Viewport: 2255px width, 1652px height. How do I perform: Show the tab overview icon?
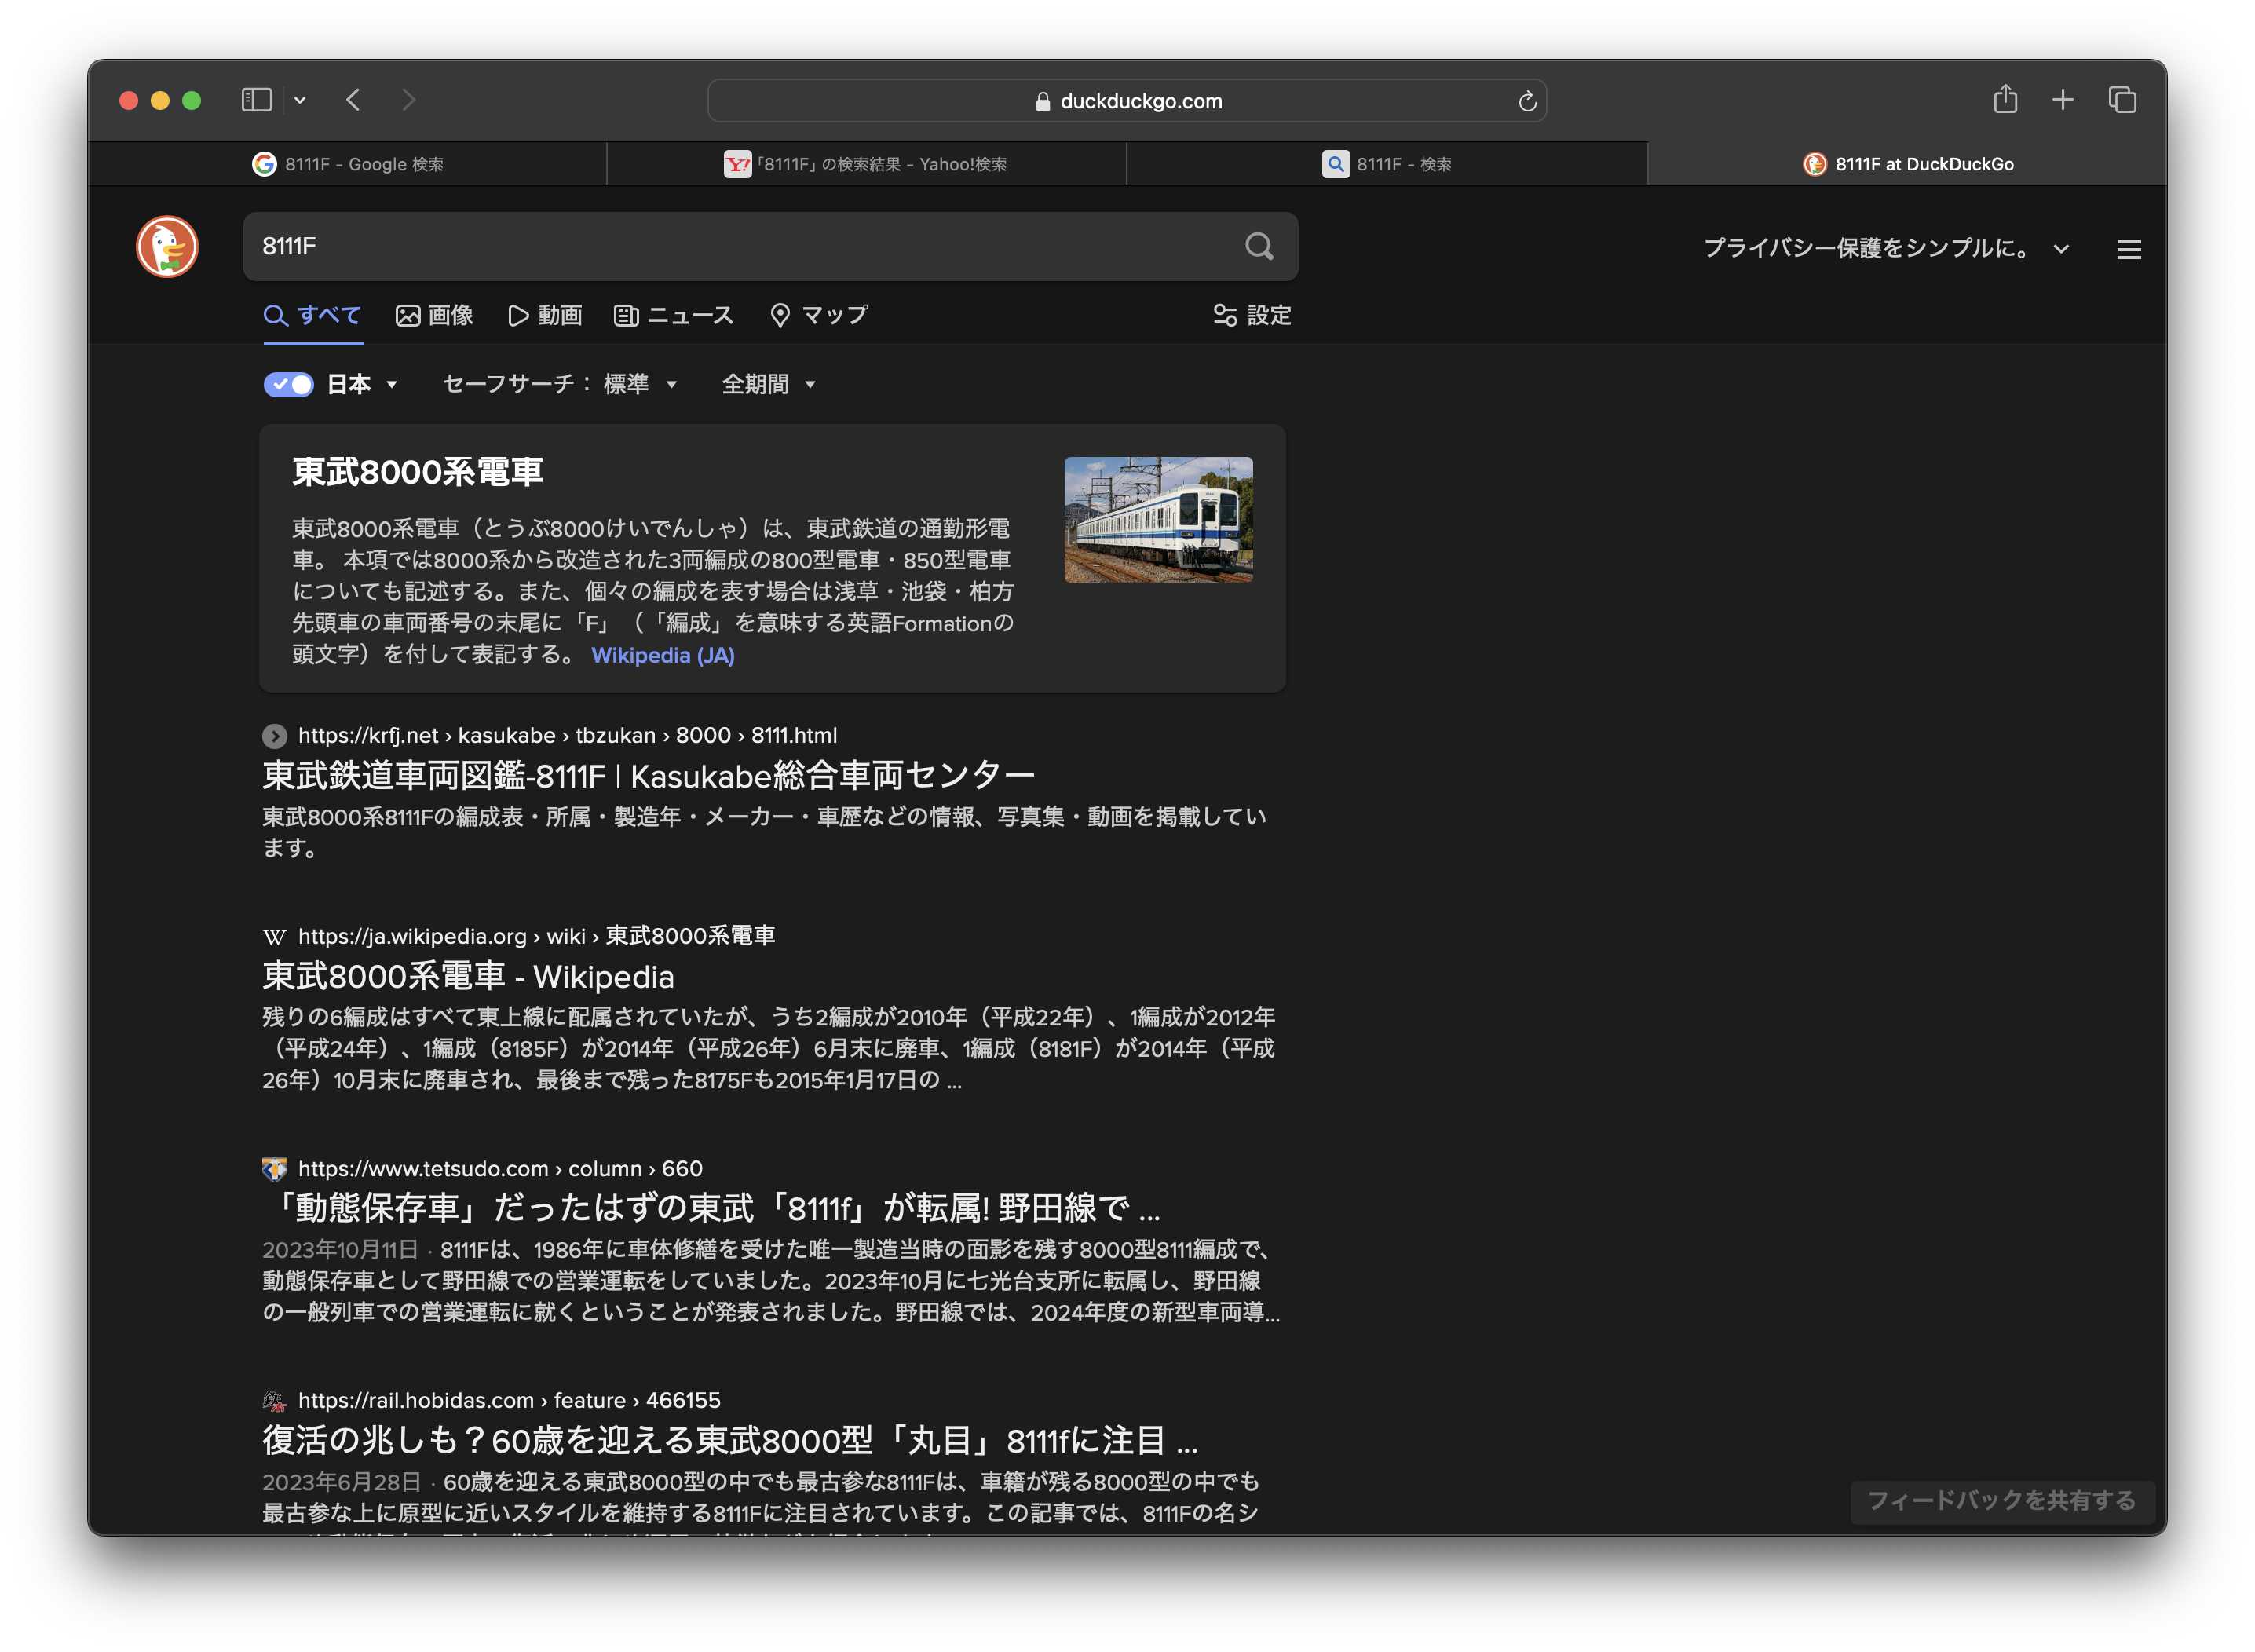tap(2122, 99)
